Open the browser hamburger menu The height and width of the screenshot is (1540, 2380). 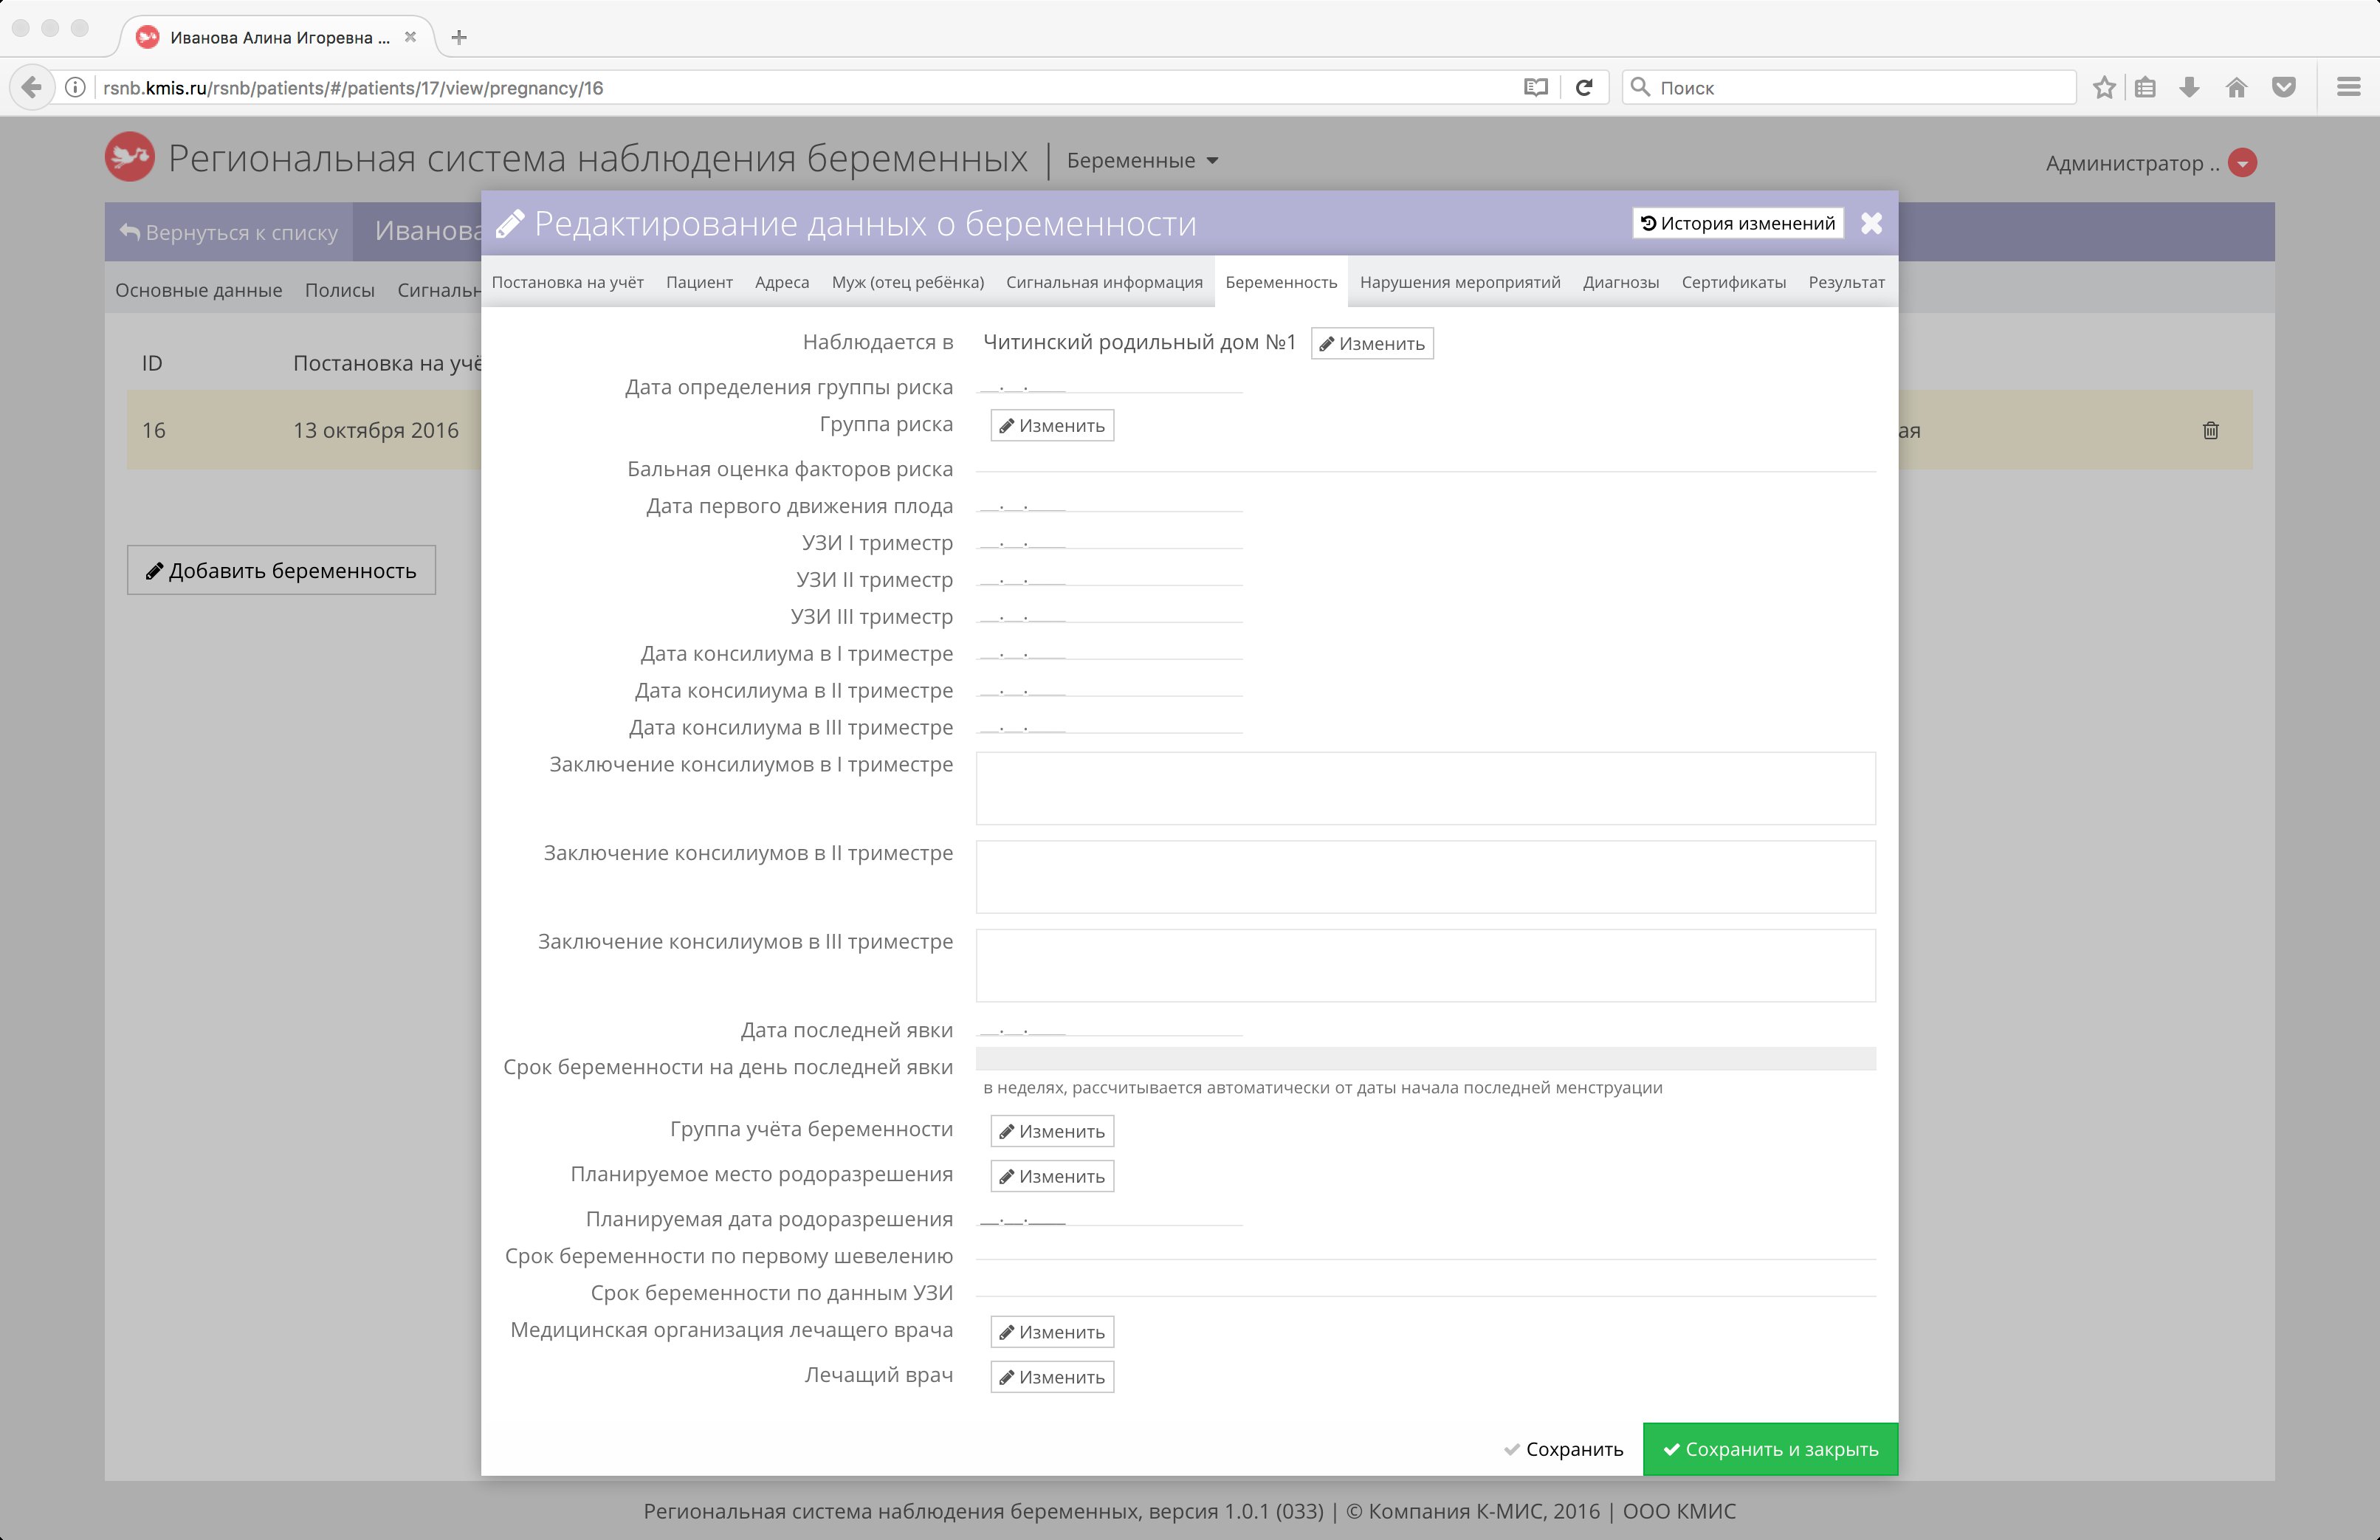point(2349,88)
